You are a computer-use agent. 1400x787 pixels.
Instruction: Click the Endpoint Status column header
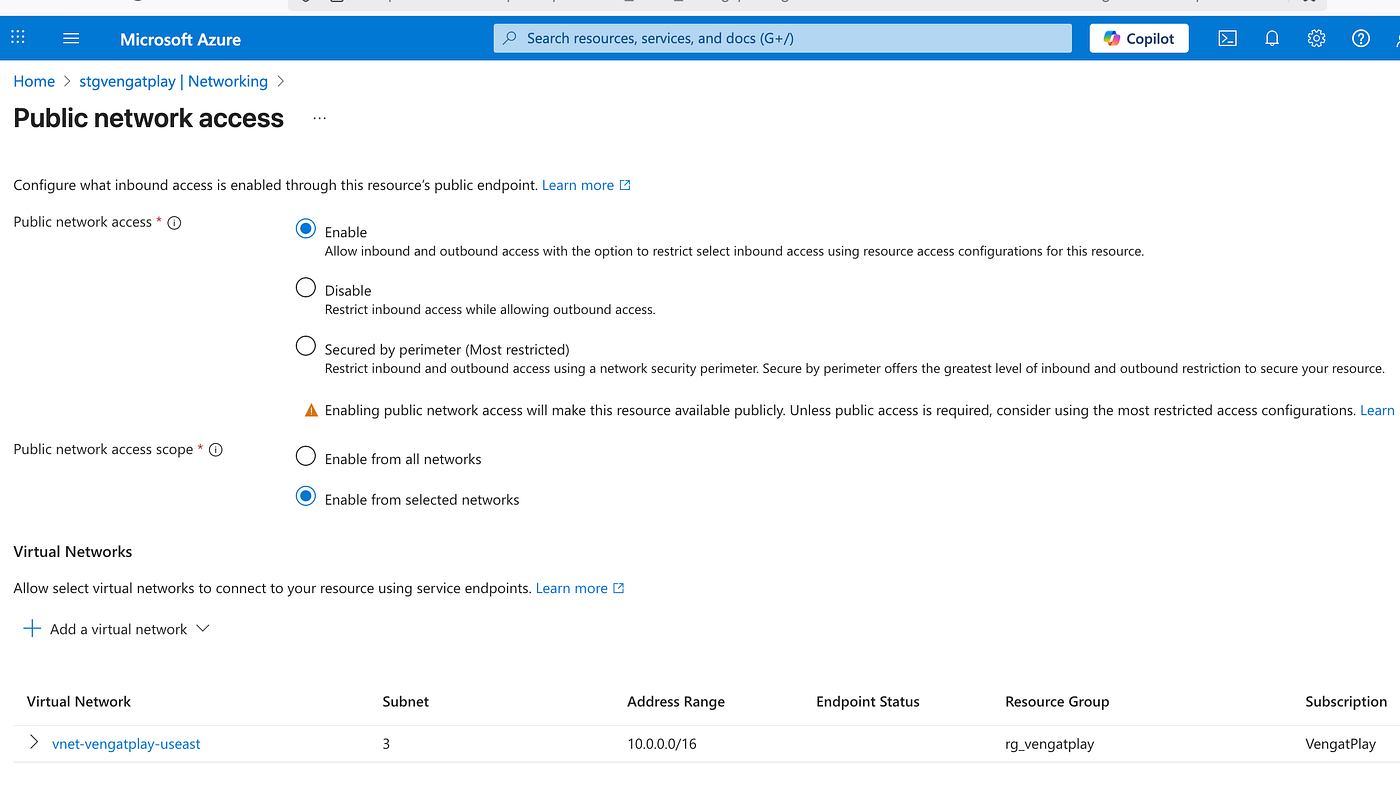tap(868, 701)
